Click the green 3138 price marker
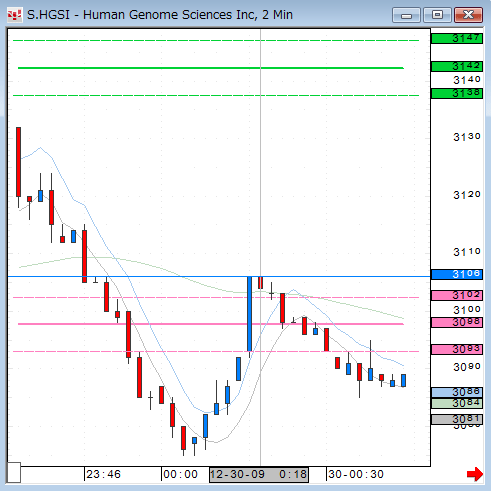This screenshot has width=491, height=491. pos(457,93)
